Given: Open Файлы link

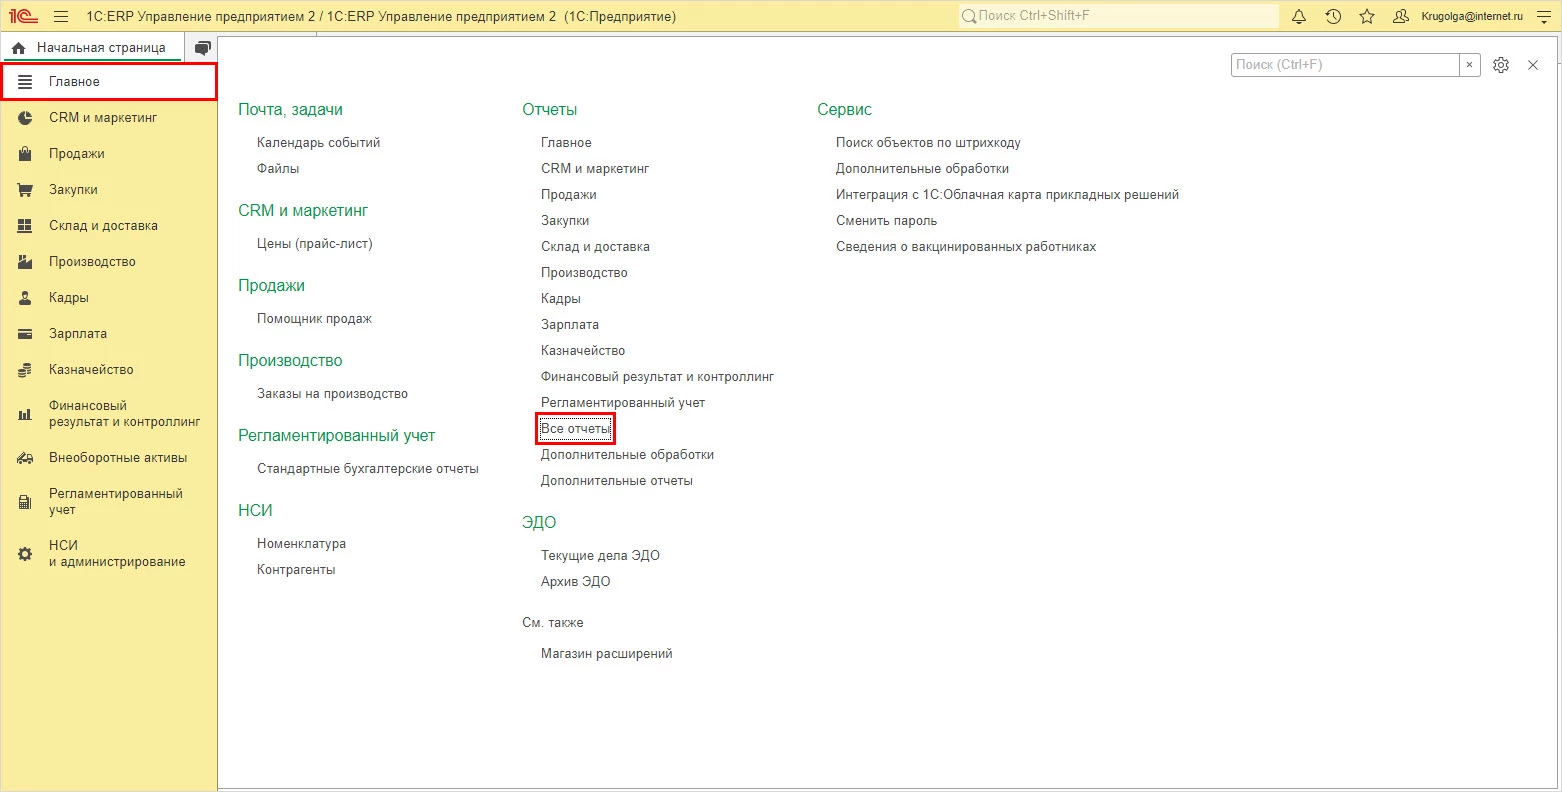Looking at the screenshot, I should tap(278, 169).
